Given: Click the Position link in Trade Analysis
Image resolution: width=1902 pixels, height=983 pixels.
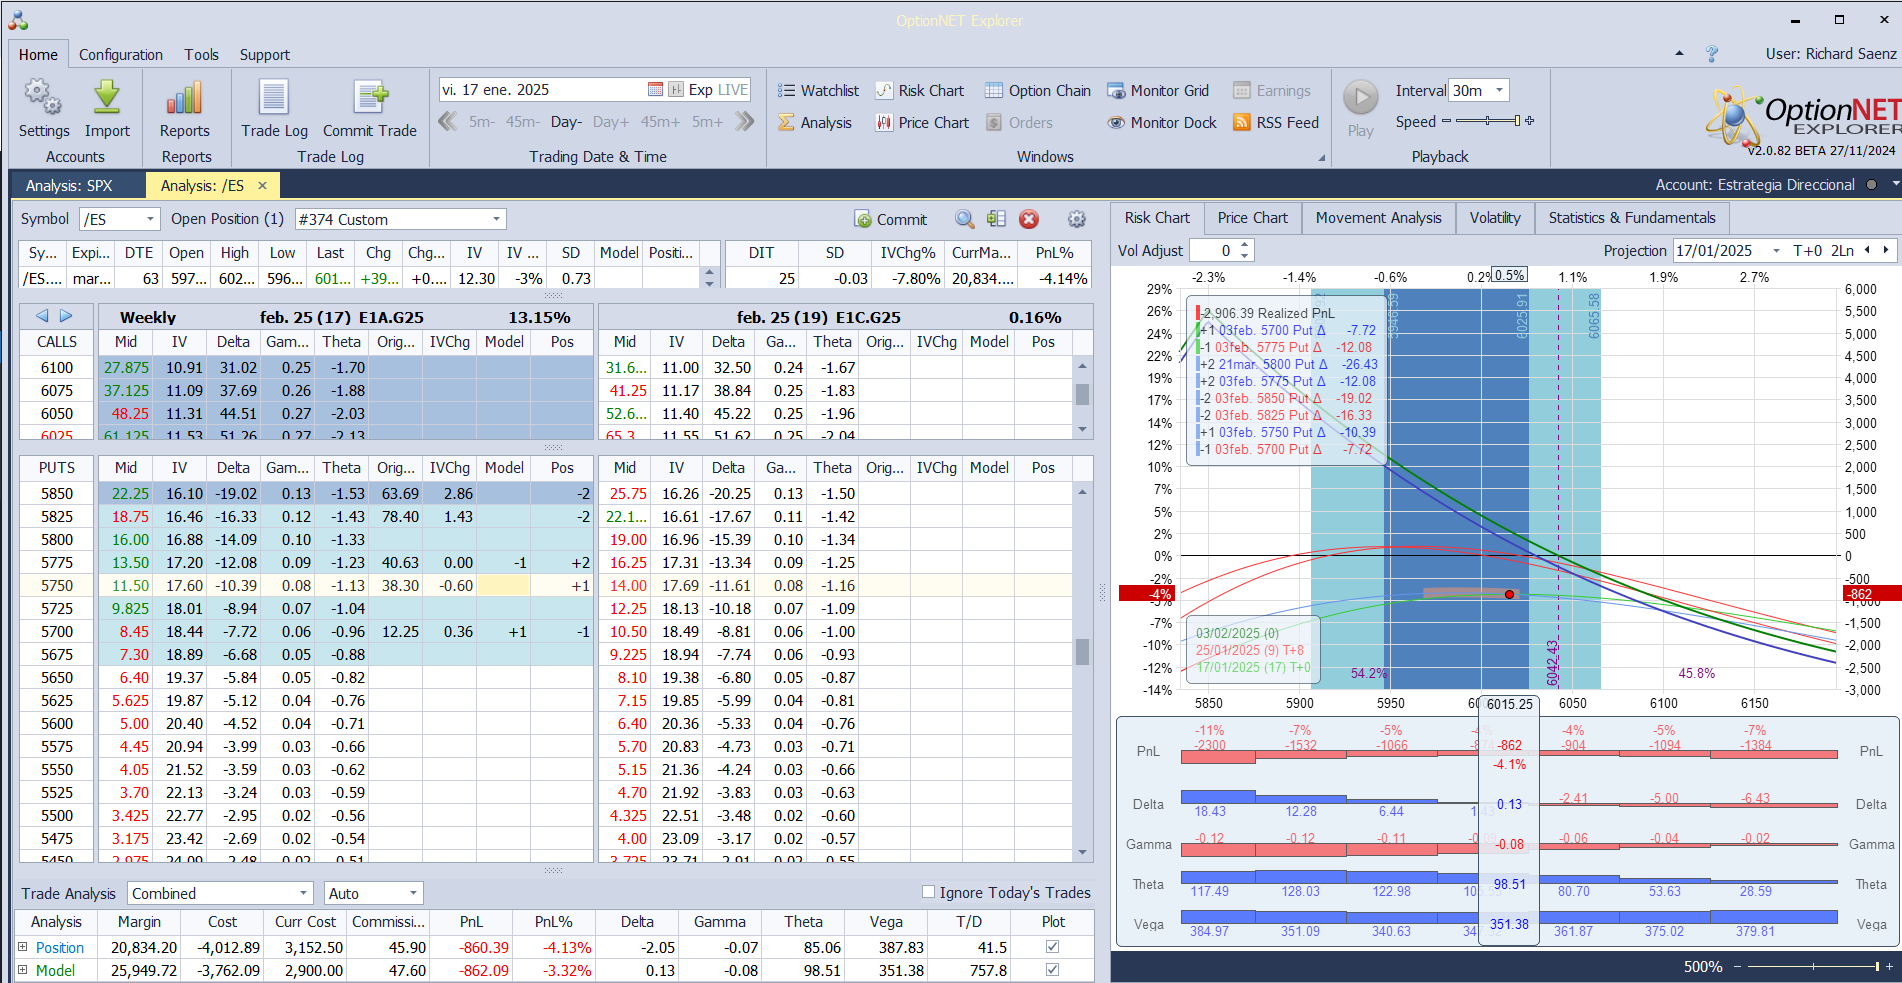Looking at the screenshot, I should [x=60, y=947].
